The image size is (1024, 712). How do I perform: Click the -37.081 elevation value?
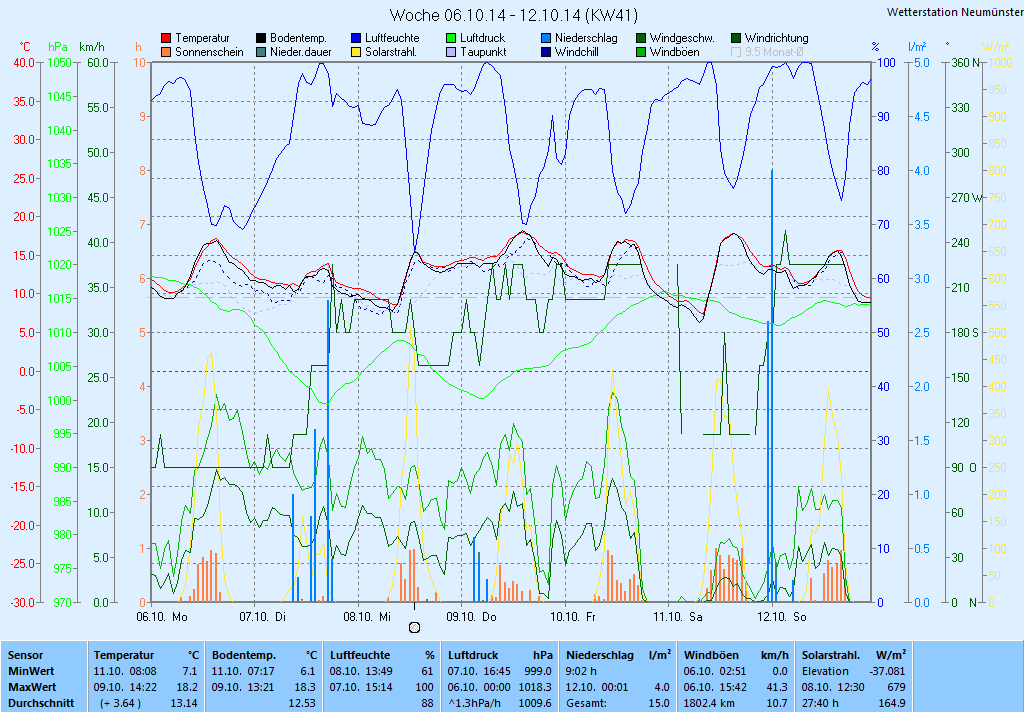click(888, 672)
